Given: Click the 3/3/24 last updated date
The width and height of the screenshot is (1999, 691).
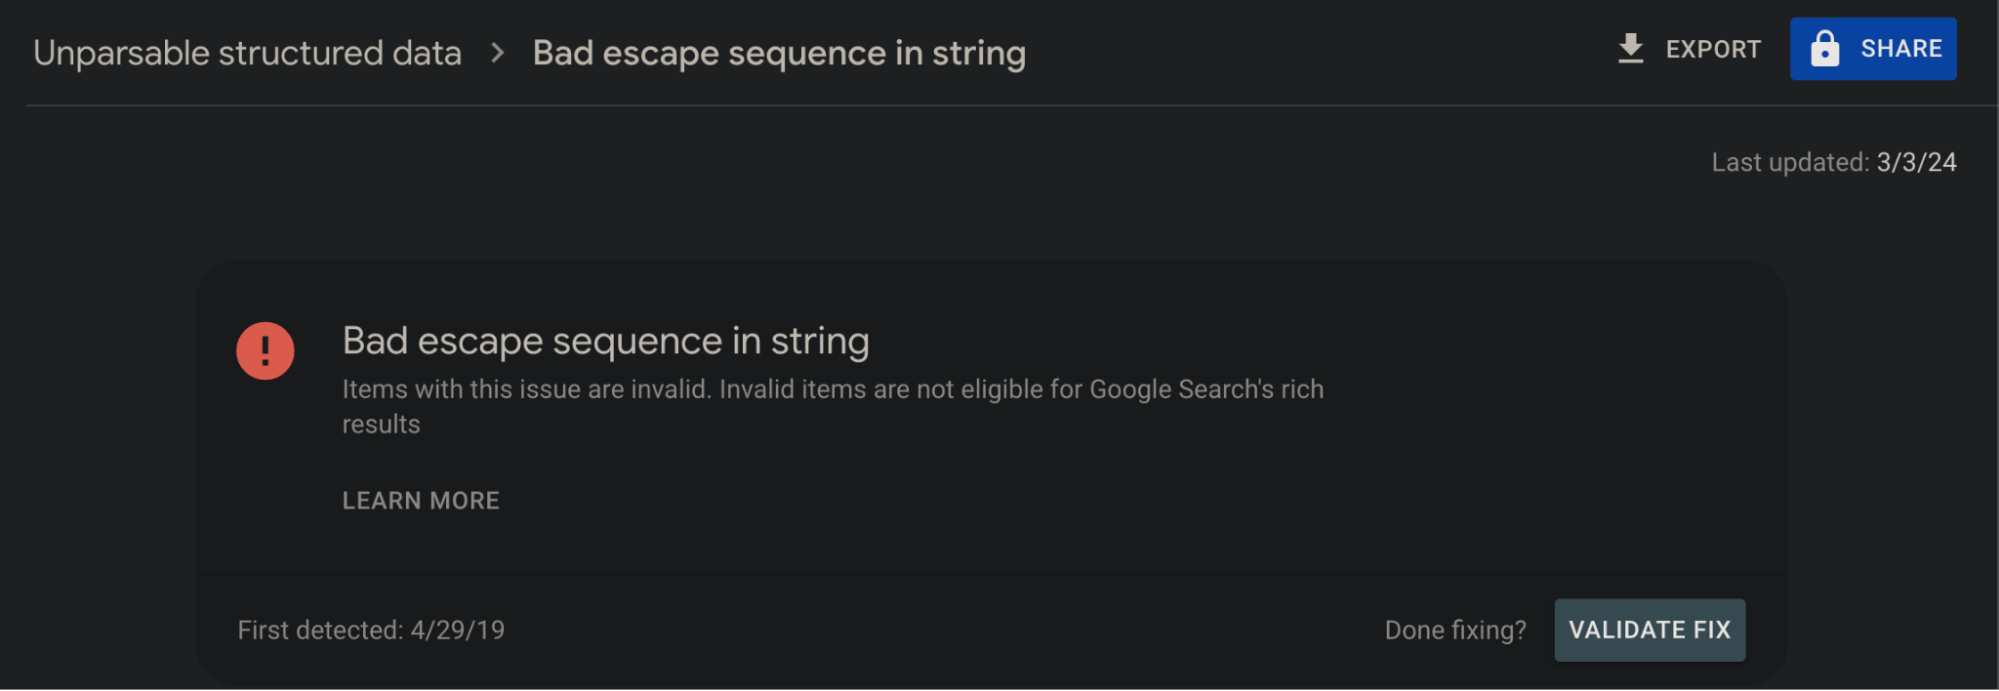Looking at the screenshot, I should point(1916,162).
